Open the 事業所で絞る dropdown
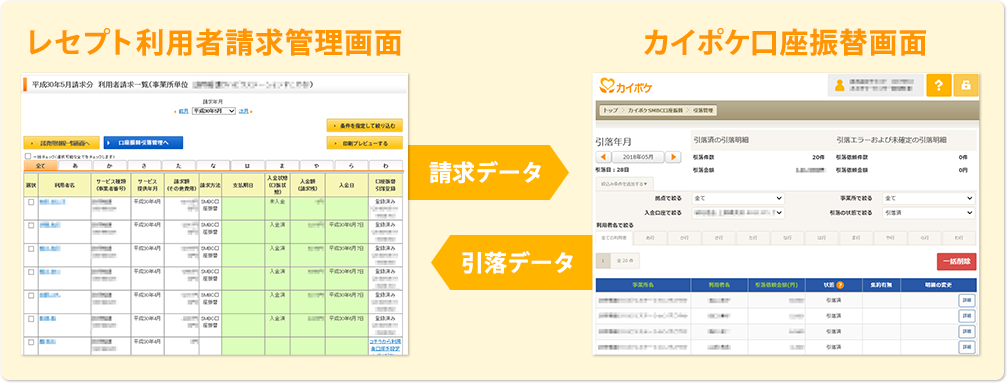1008x384 pixels. (x=929, y=198)
